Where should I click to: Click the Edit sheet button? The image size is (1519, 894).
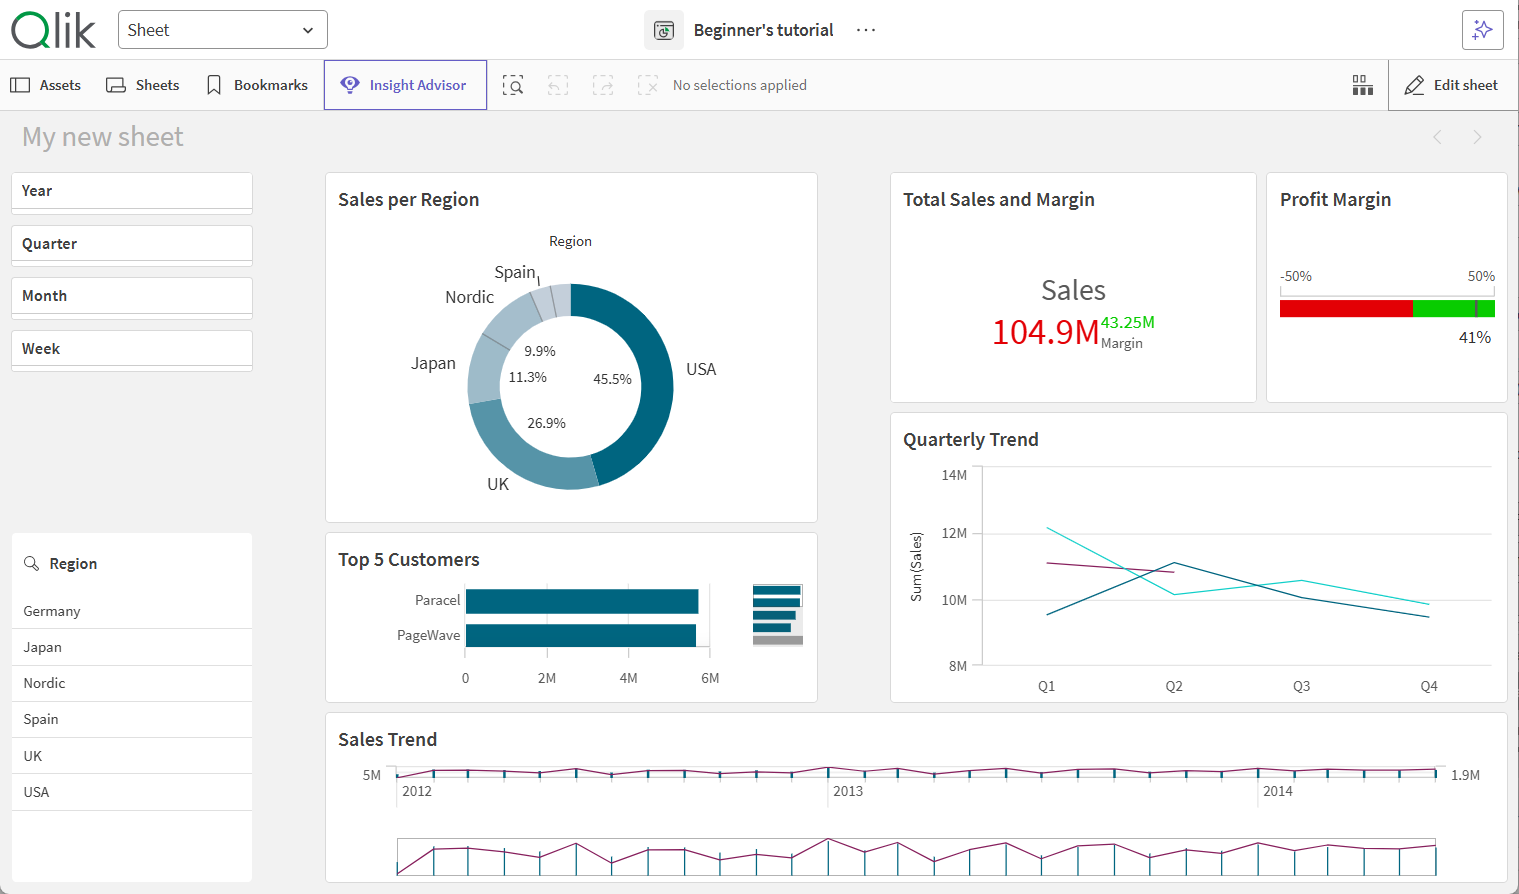point(1451,85)
